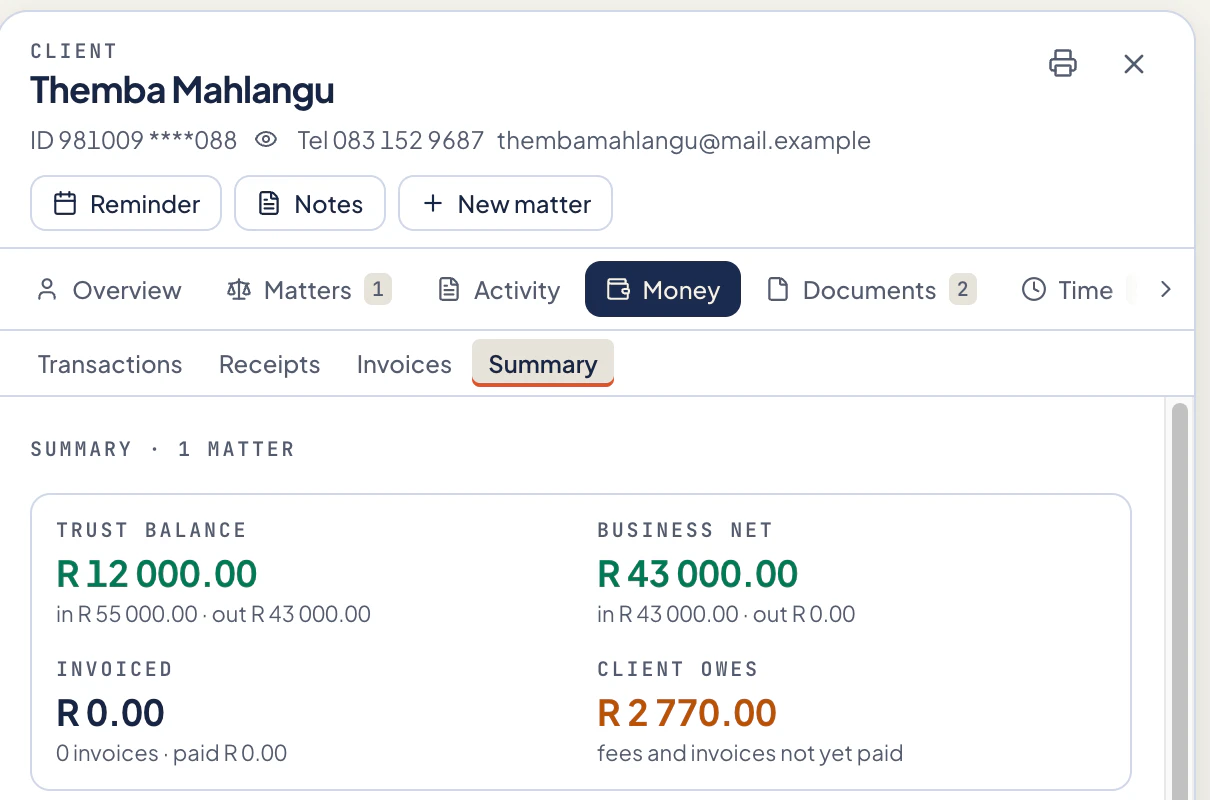
Task: Click the 'SUMMARY · 1 MATTER' heading
Action: point(163,449)
